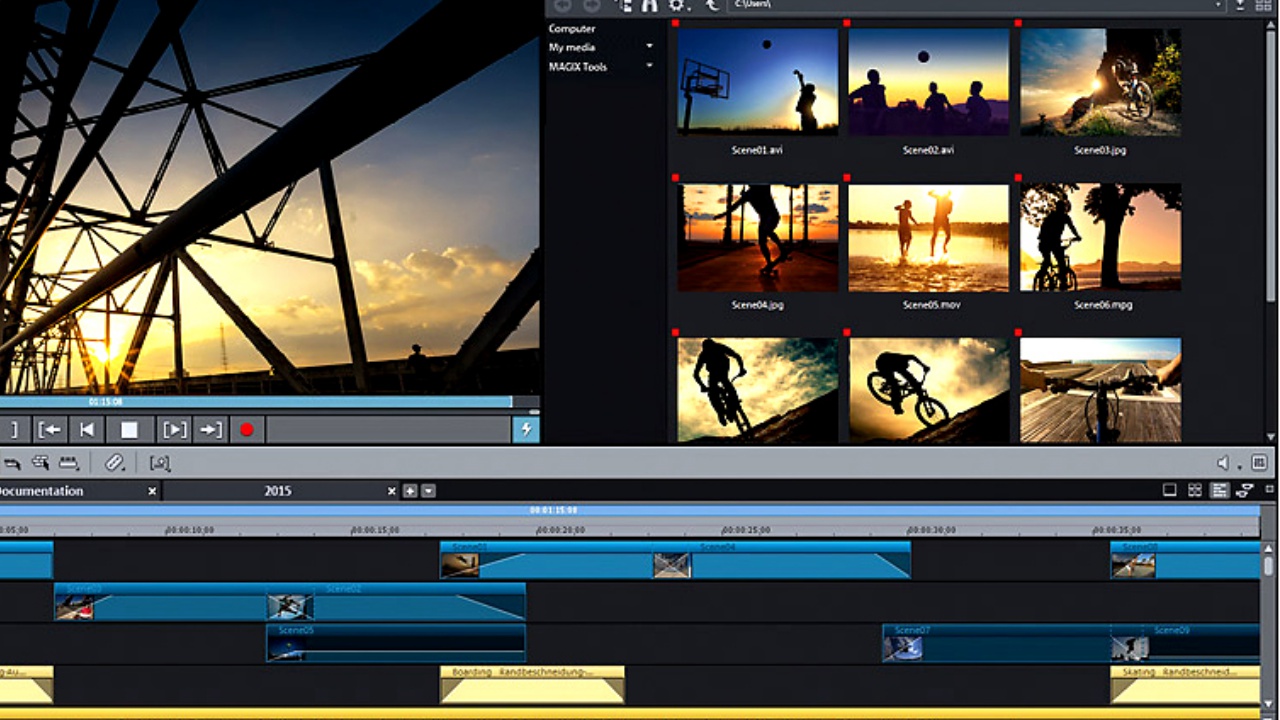This screenshot has width=1280, height=720.
Task: Click the paperclip grouping icon
Action: [x=115, y=463]
